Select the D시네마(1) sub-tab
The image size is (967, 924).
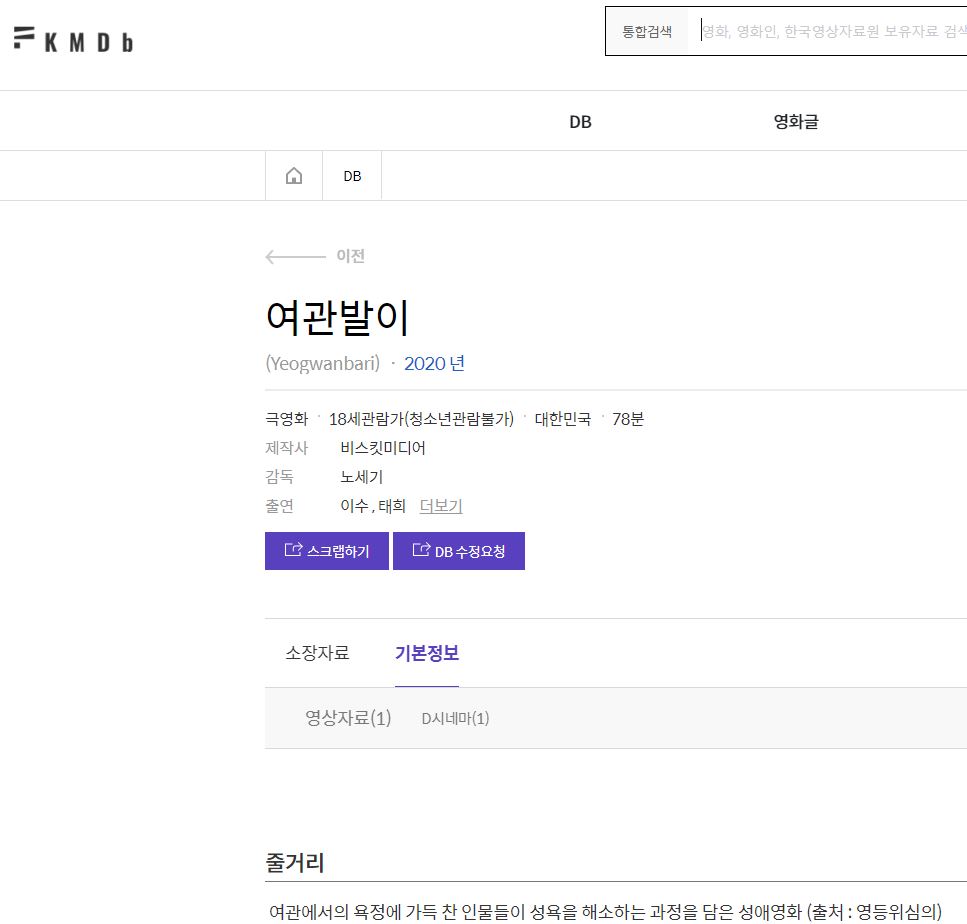(455, 718)
